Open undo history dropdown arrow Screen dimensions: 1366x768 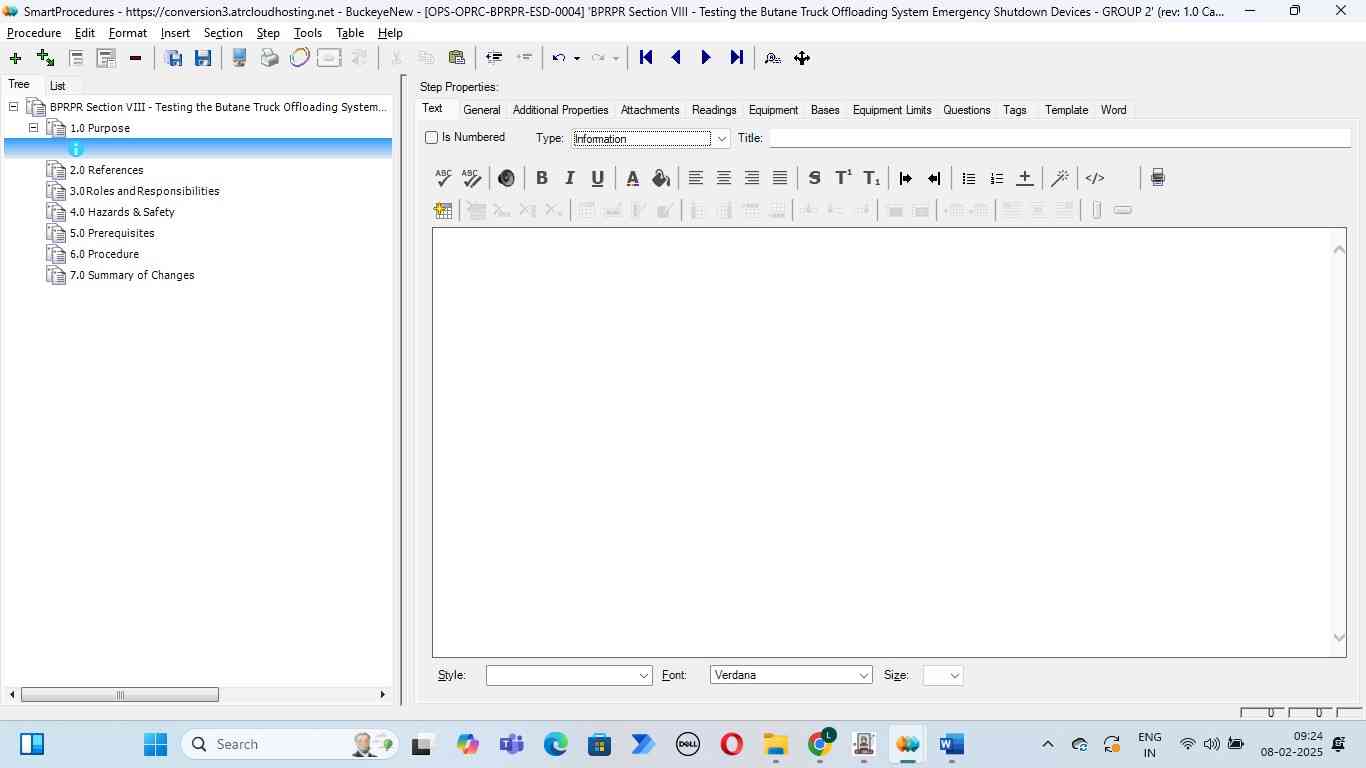click(x=577, y=58)
